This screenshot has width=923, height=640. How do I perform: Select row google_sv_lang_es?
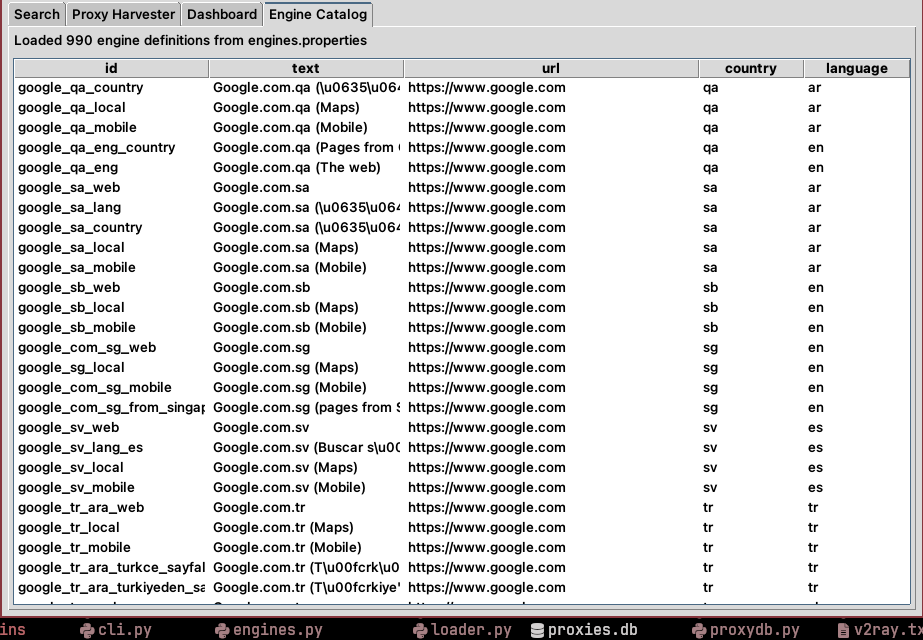coord(462,448)
